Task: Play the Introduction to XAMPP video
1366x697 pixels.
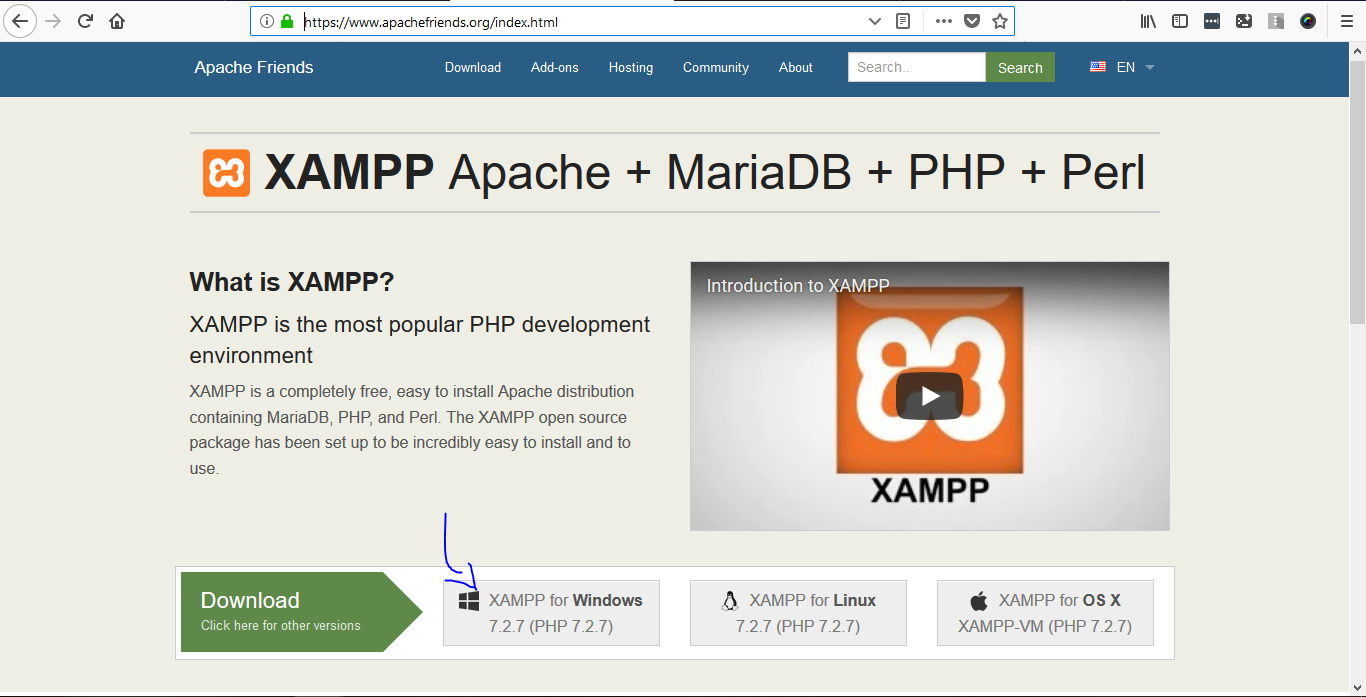Action: (929, 396)
